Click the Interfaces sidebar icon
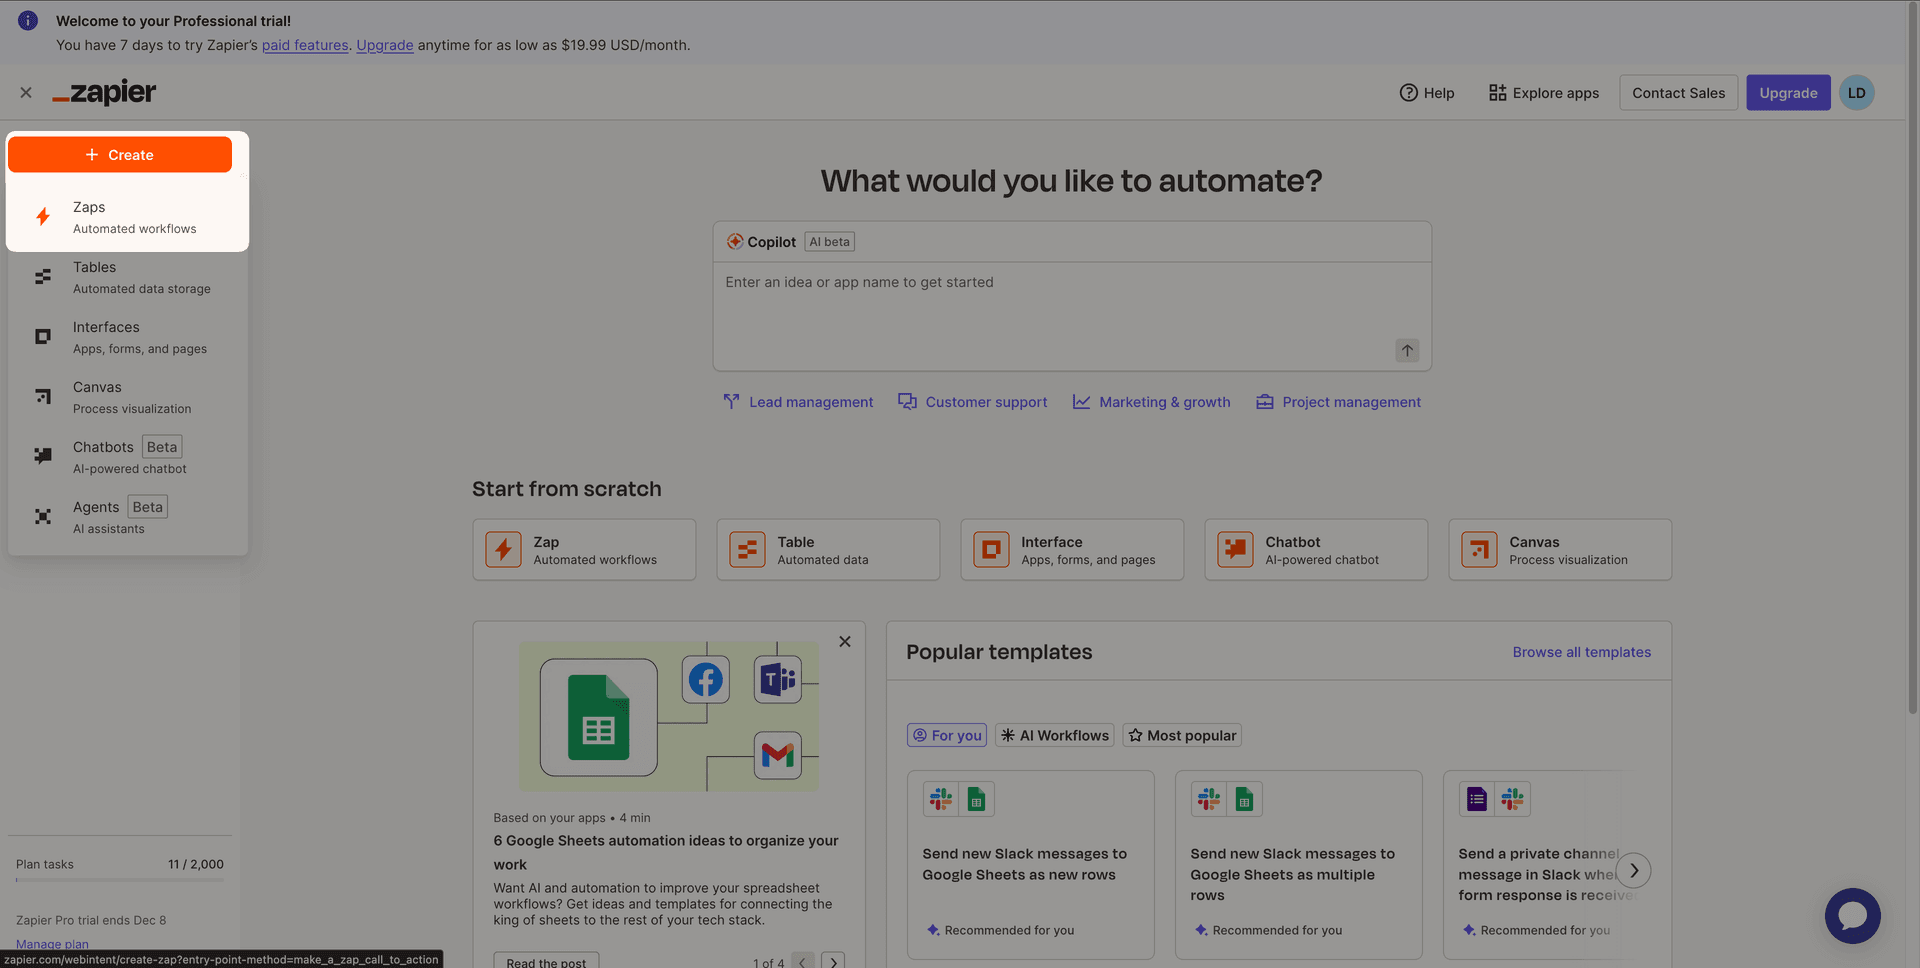 coord(42,336)
